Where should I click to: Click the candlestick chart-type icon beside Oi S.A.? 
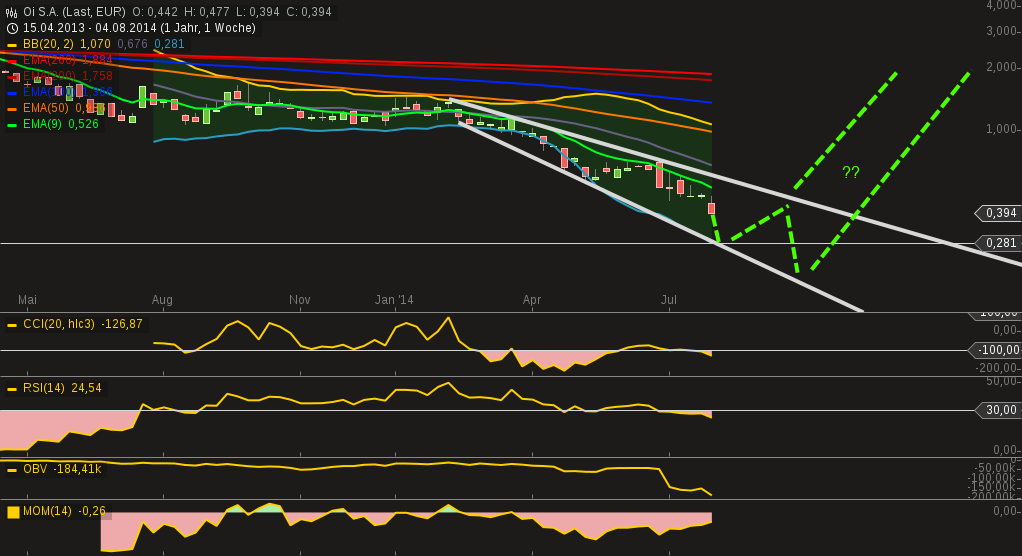(12, 12)
